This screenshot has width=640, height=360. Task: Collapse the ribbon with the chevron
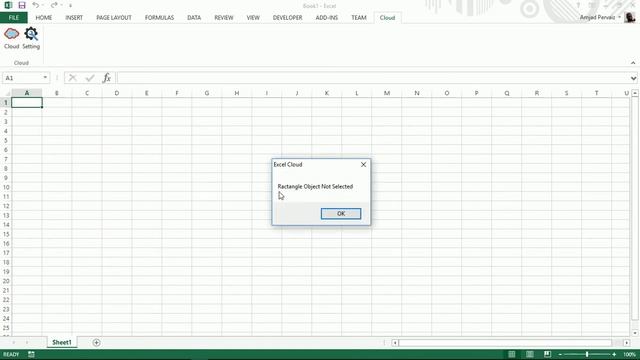633,63
